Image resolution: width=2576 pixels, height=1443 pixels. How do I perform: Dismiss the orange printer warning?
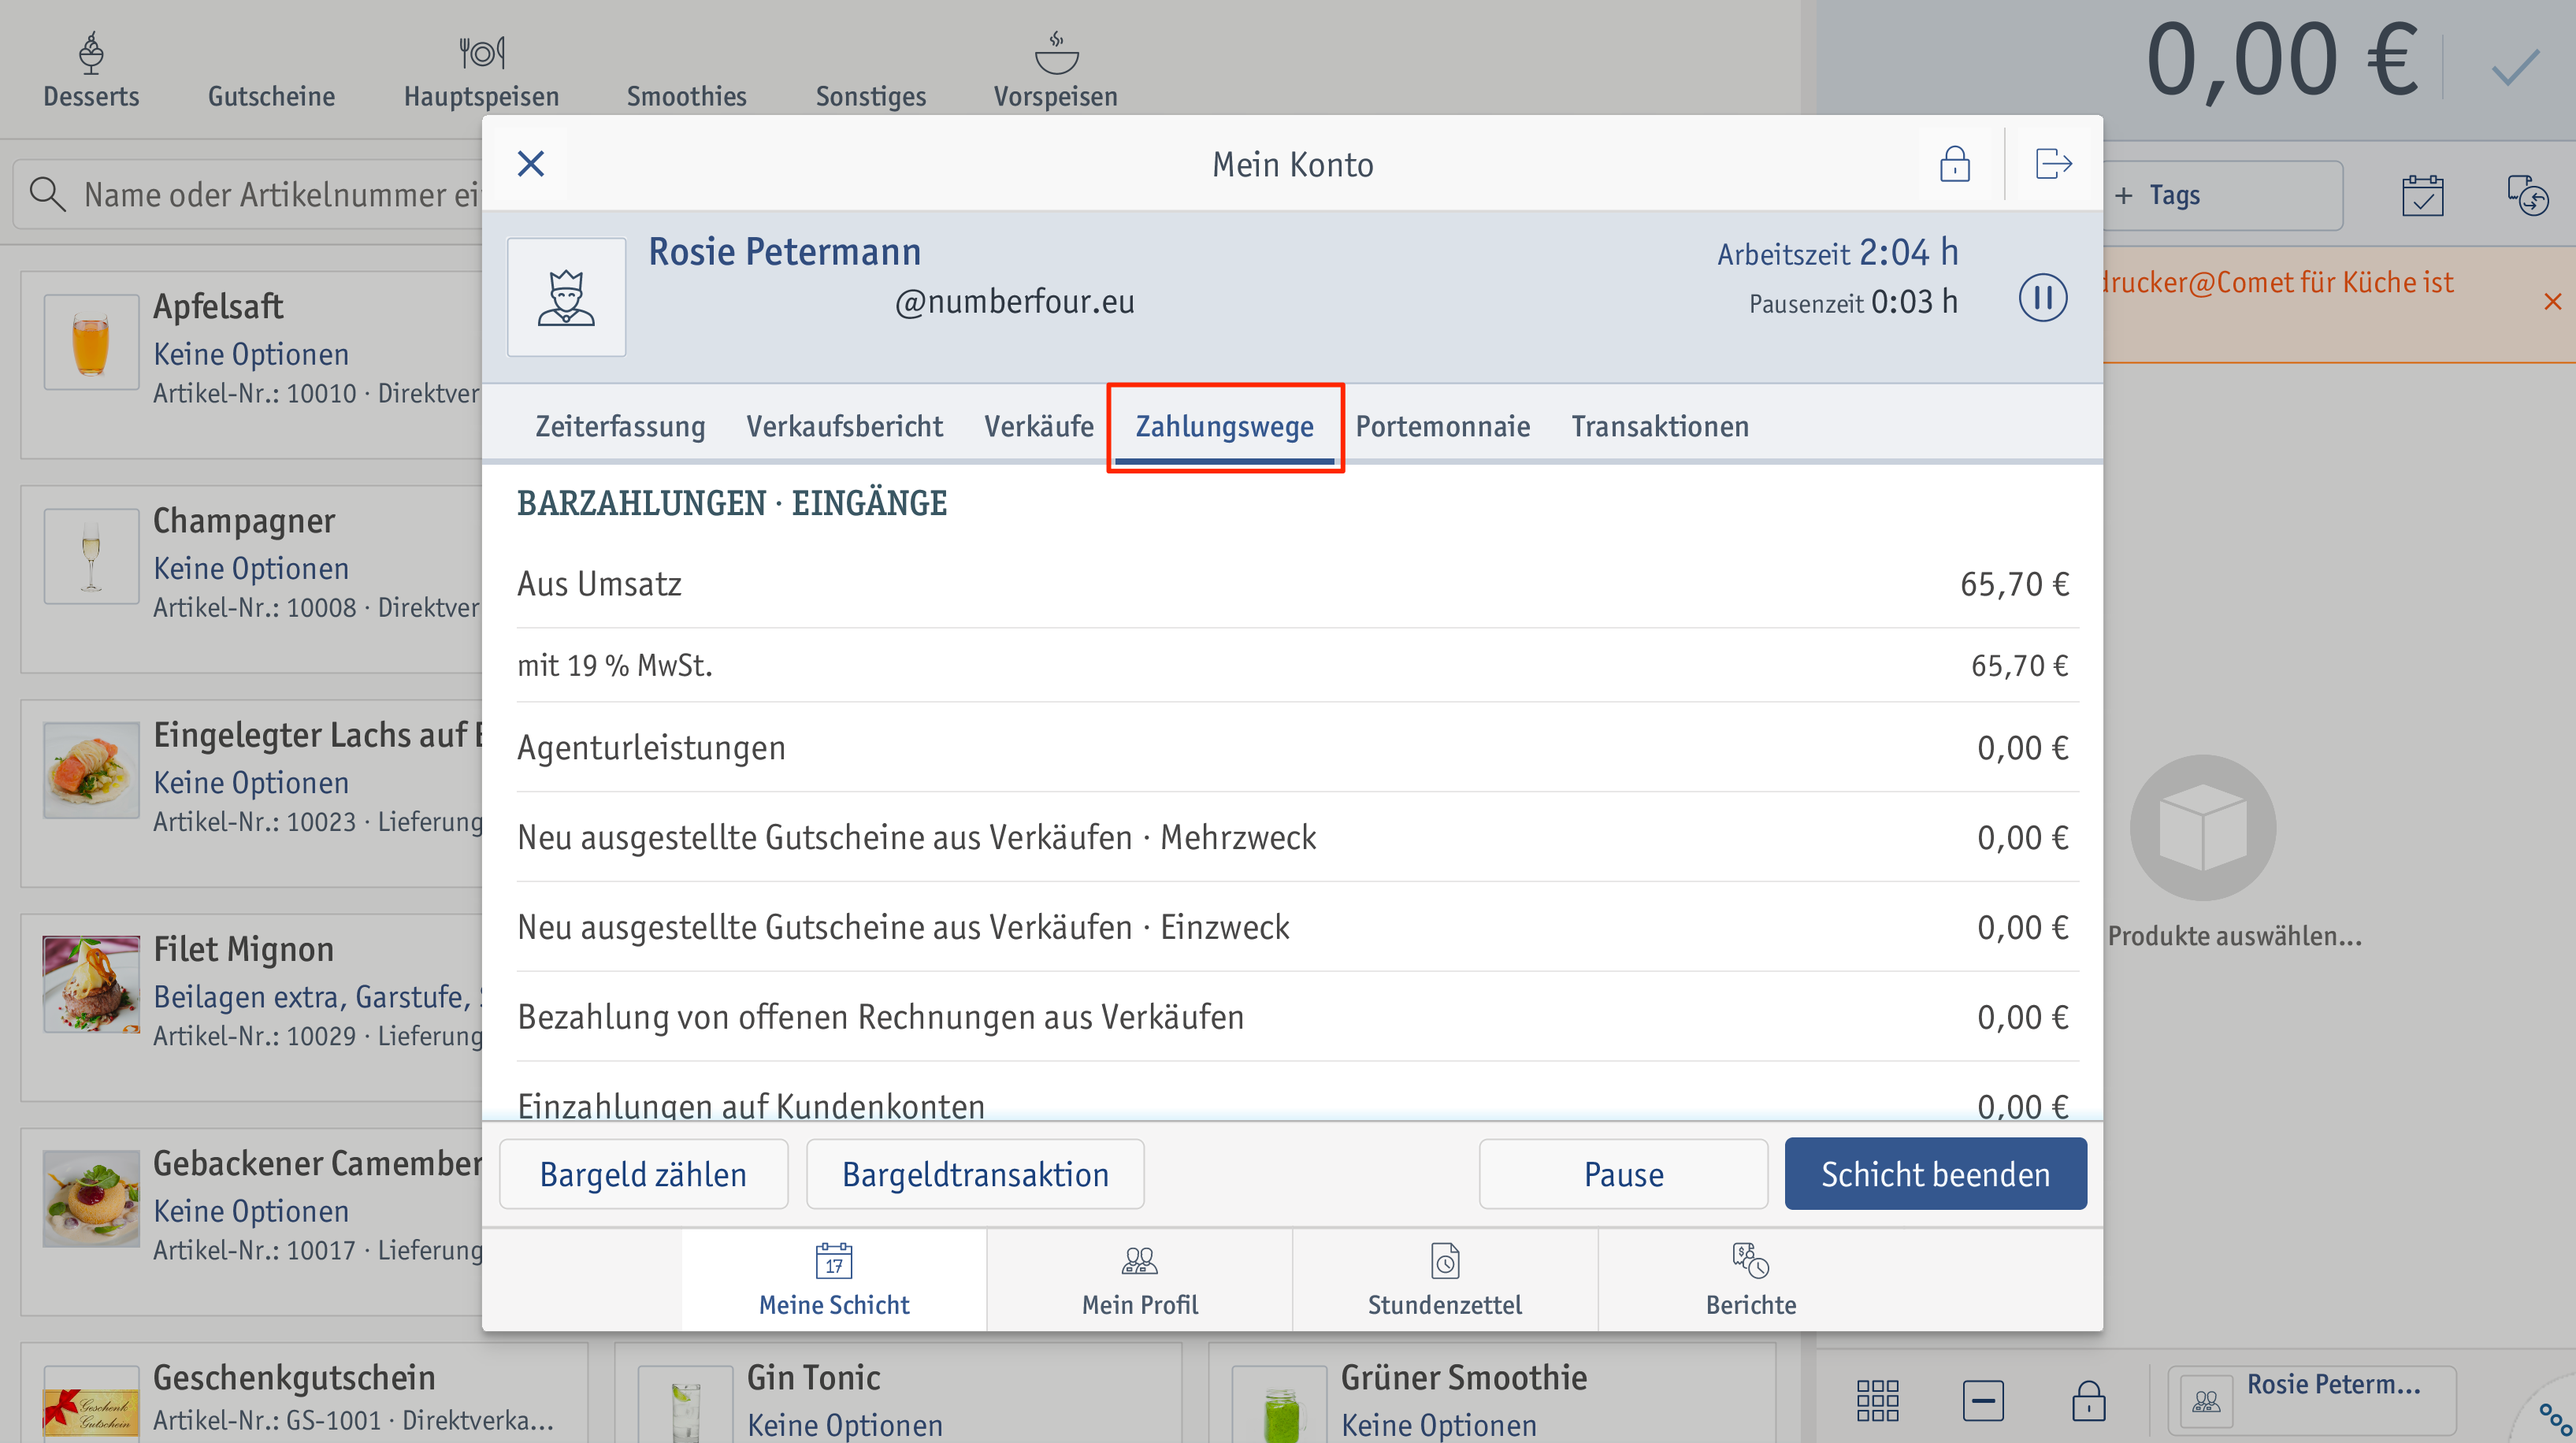pyautogui.click(x=2552, y=300)
